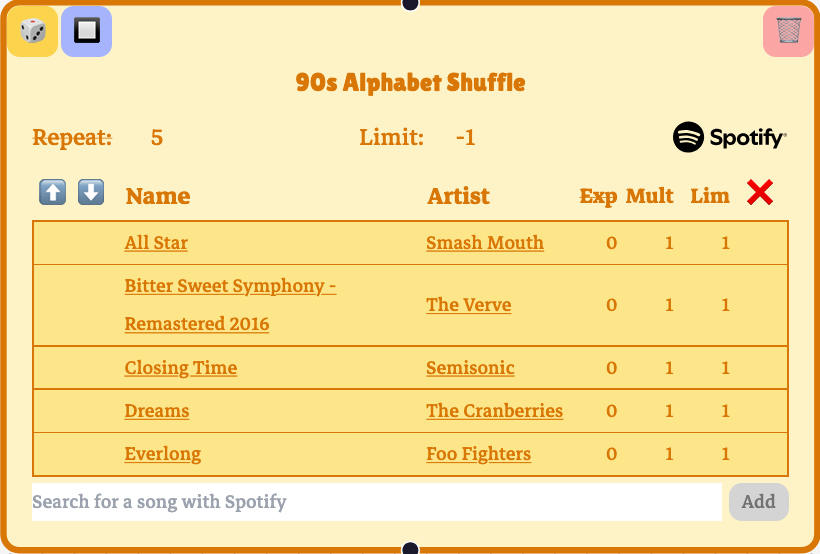Screen dimensions: 820x554
Task: Edit the Repeat value 5
Action: pyautogui.click(x=157, y=138)
